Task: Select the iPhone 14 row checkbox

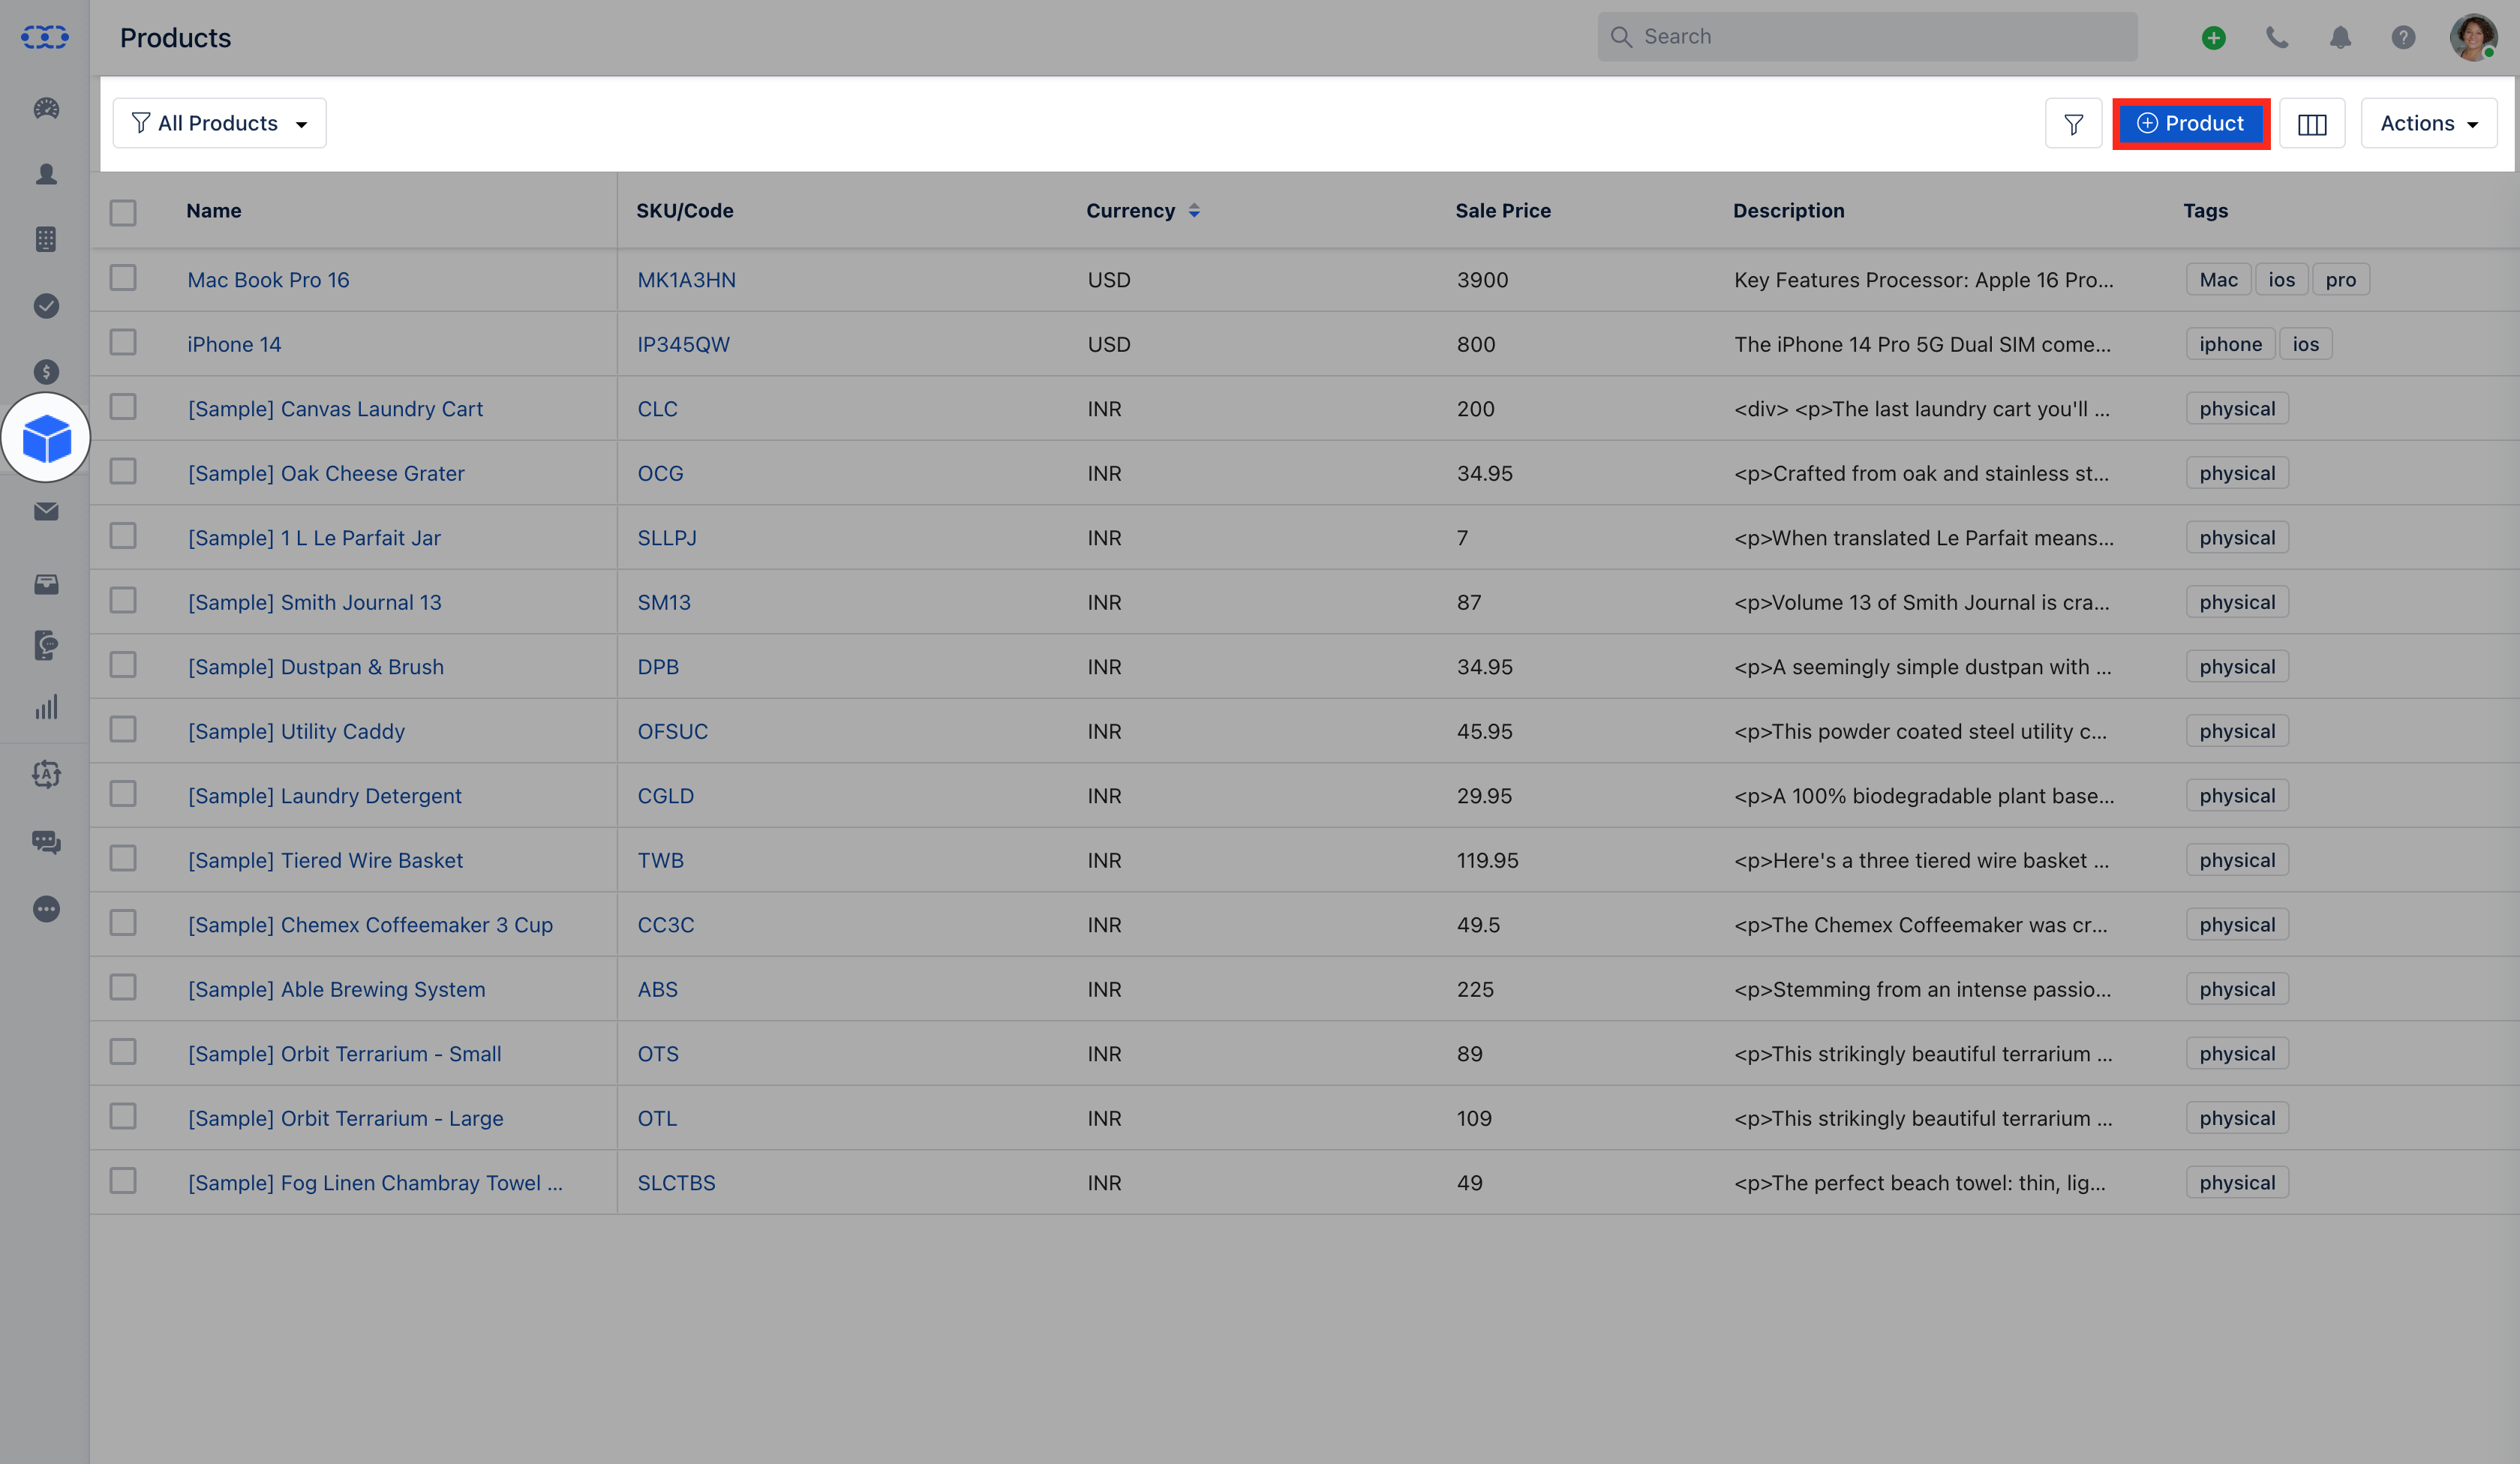Action: coord(123,342)
